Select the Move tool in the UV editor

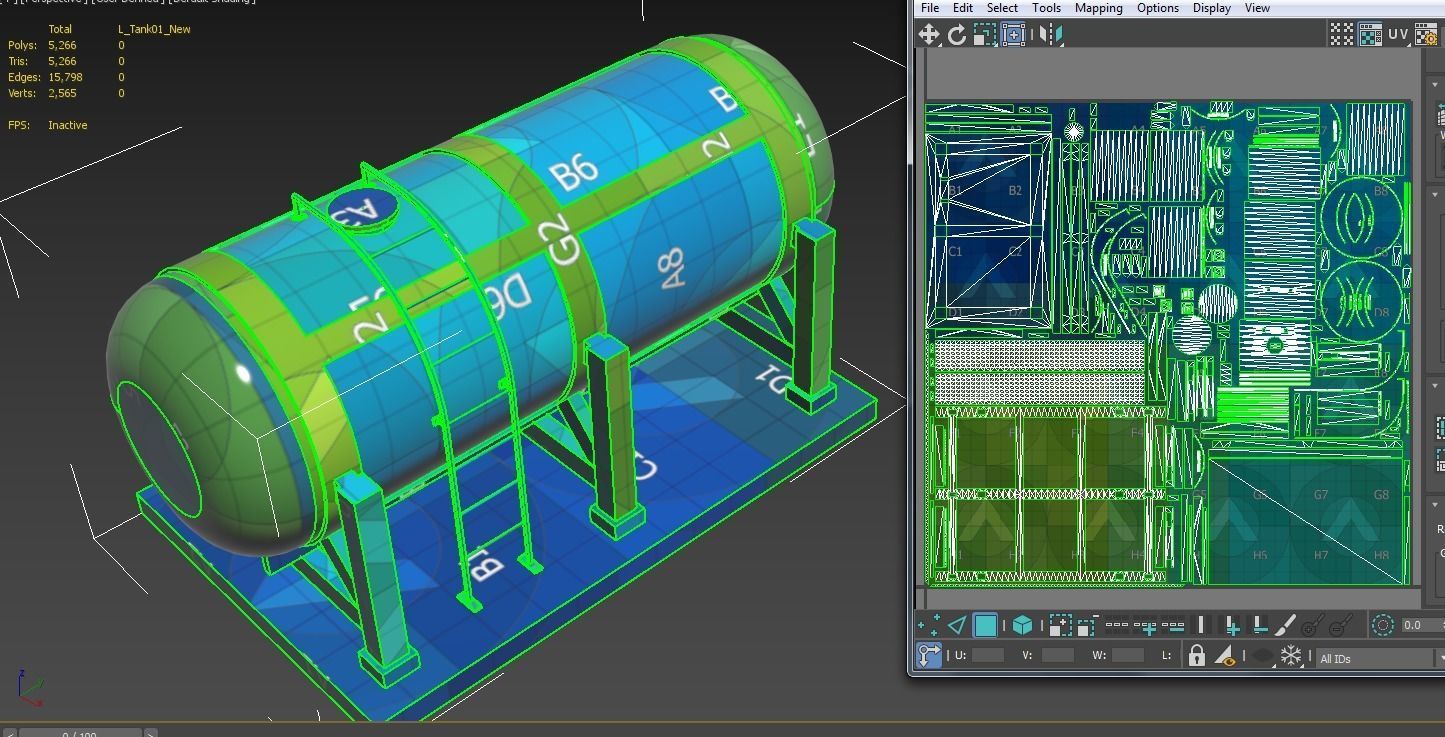929,33
